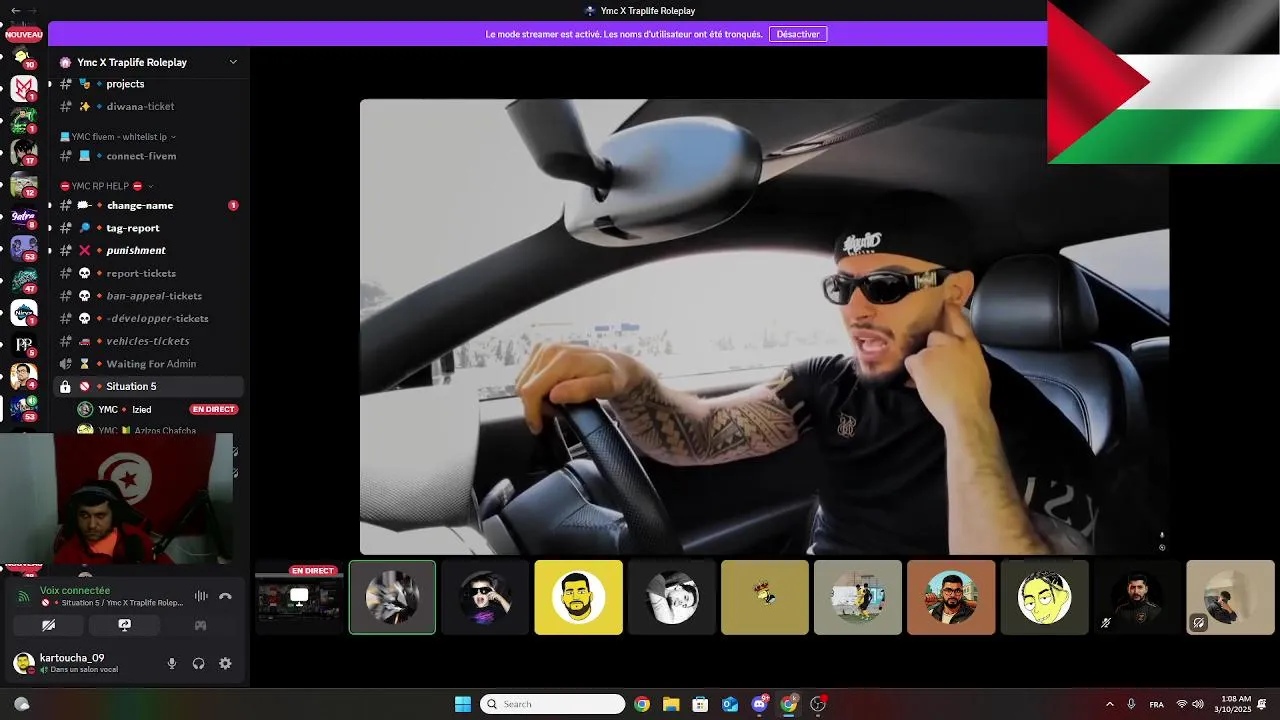Image resolution: width=1280 pixels, height=720 pixels.
Task: Click the main video stream view
Action: pos(764,327)
